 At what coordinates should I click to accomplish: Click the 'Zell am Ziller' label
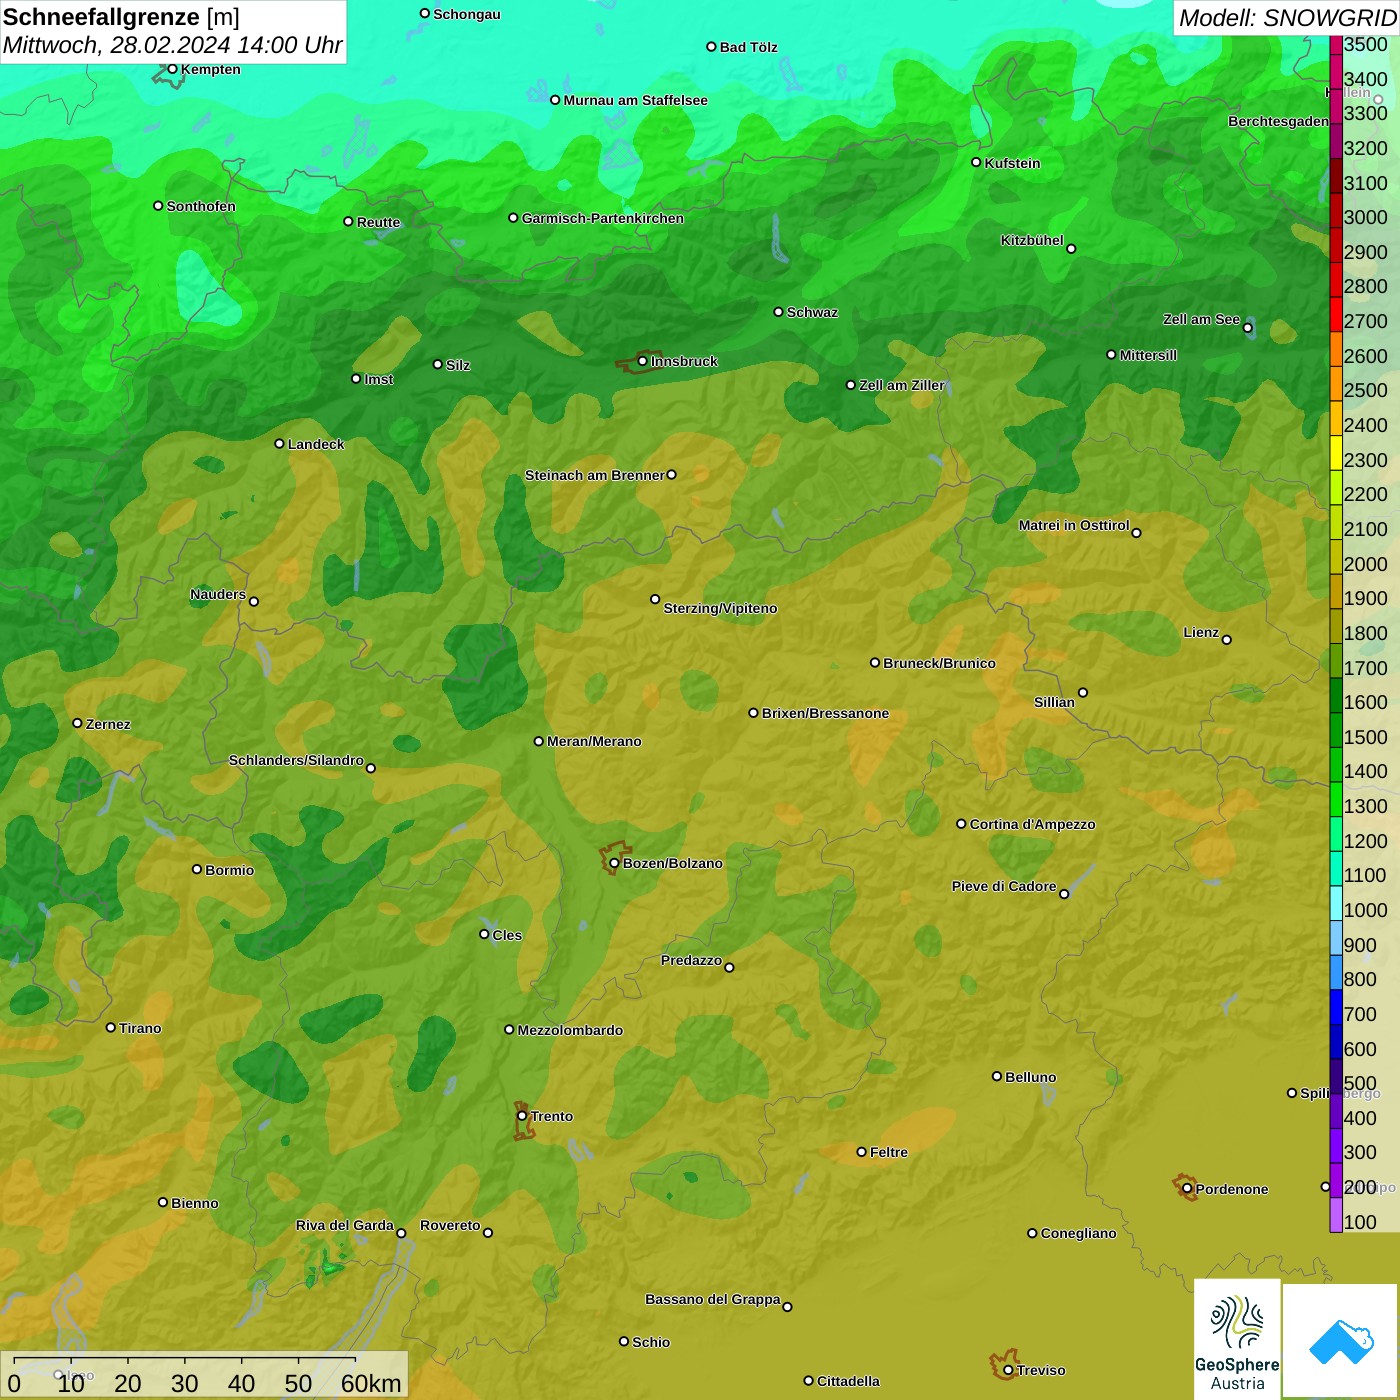click(902, 385)
